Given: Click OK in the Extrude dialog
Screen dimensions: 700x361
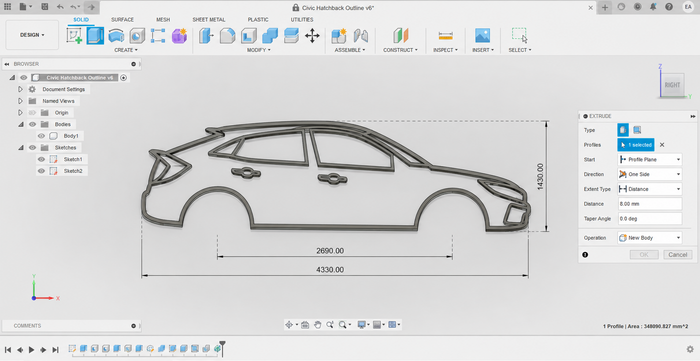Looking at the screenshot, I should (x=644, y=255).
